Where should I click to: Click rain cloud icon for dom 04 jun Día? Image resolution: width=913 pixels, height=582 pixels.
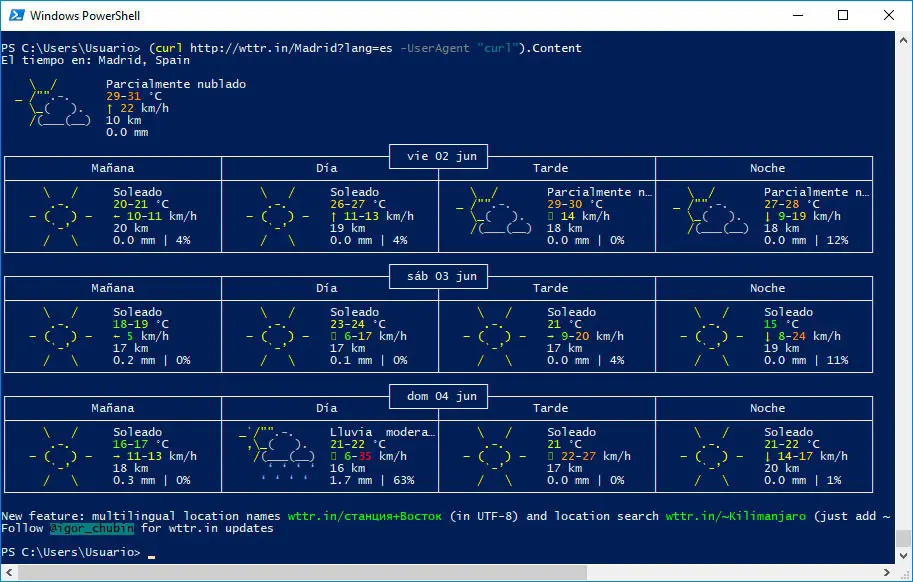[x=277, y=453]
